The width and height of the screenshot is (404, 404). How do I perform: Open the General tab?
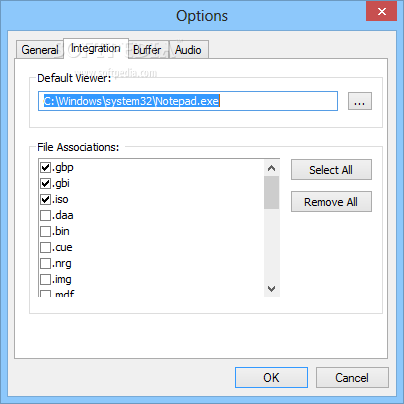40,50
